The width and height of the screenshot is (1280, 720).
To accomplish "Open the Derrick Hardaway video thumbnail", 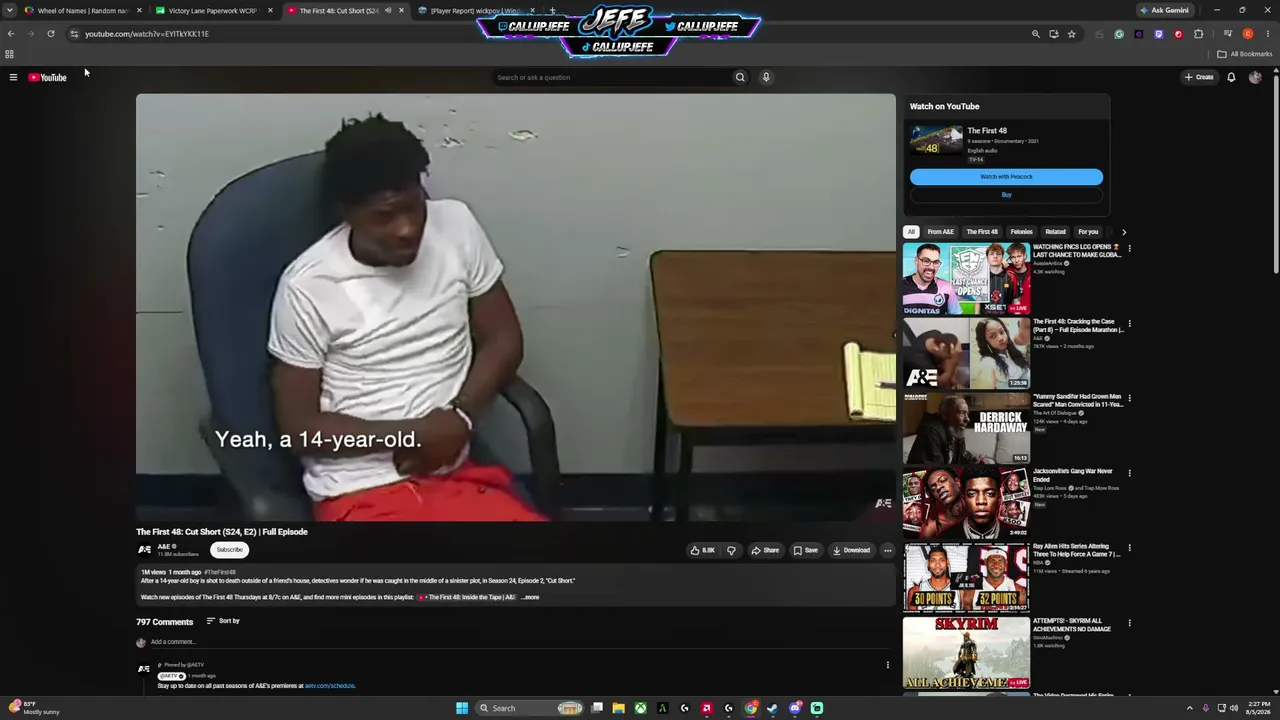I will click(x=966, y=428).
